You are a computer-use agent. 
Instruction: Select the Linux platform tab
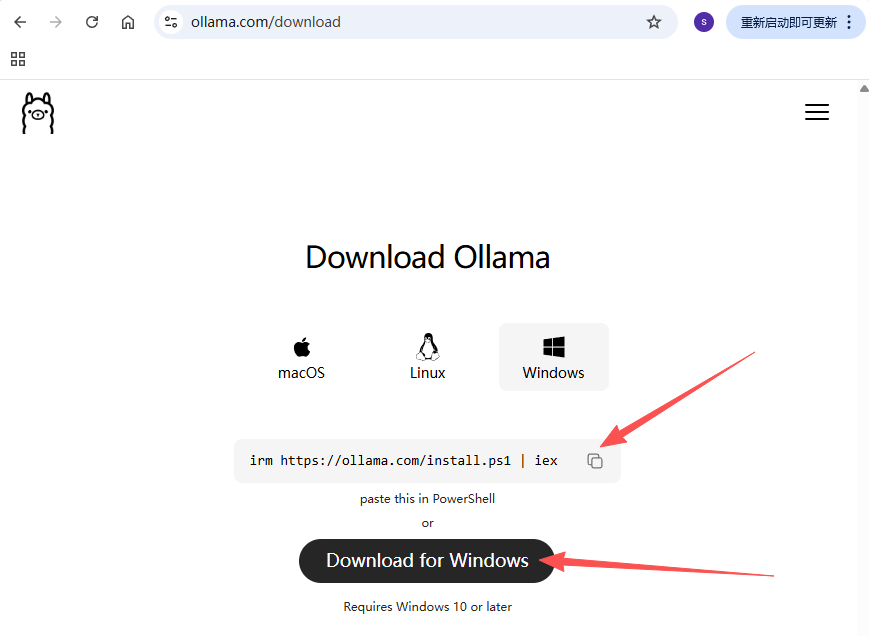coord(427,357)
